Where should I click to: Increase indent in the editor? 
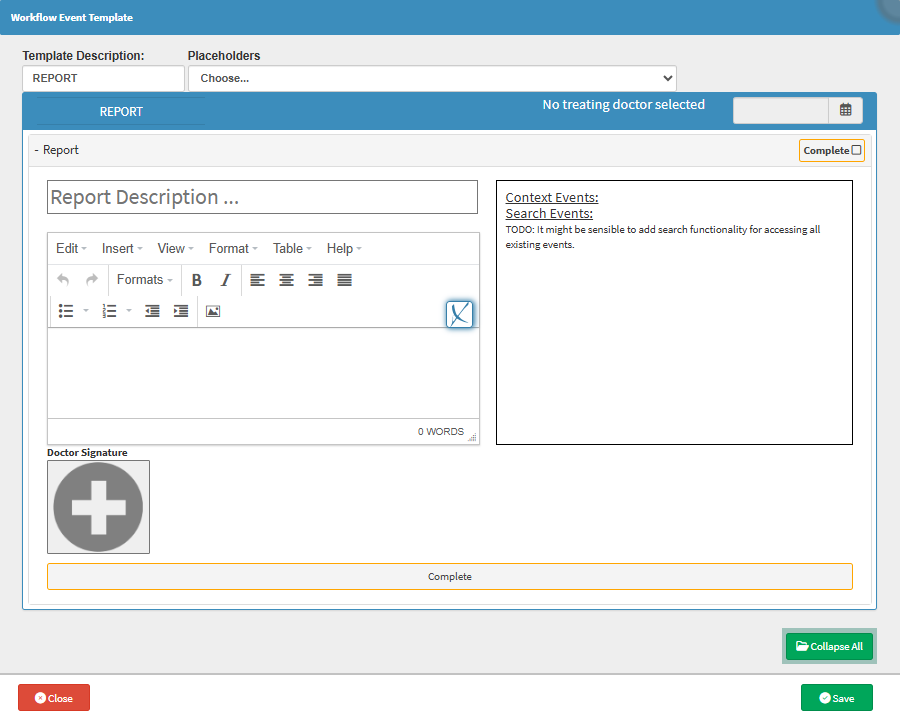pyautogui.click(x=181, y=311)
